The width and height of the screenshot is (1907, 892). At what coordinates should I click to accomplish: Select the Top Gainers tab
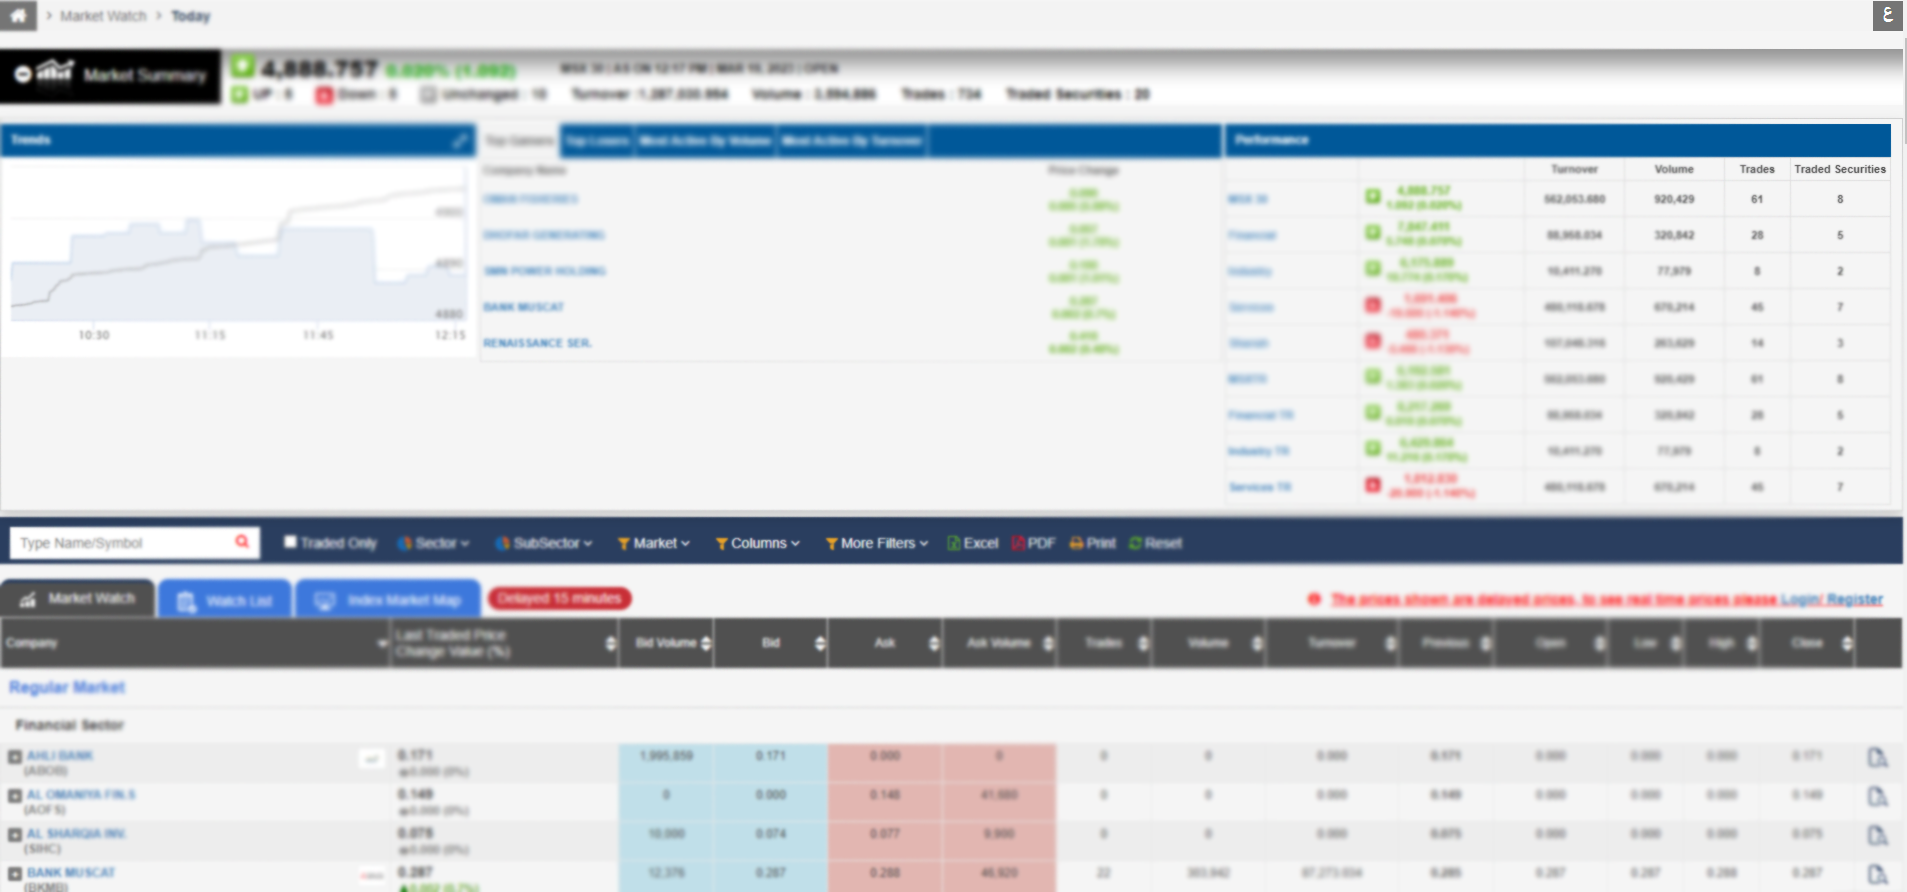coord(519,141)
